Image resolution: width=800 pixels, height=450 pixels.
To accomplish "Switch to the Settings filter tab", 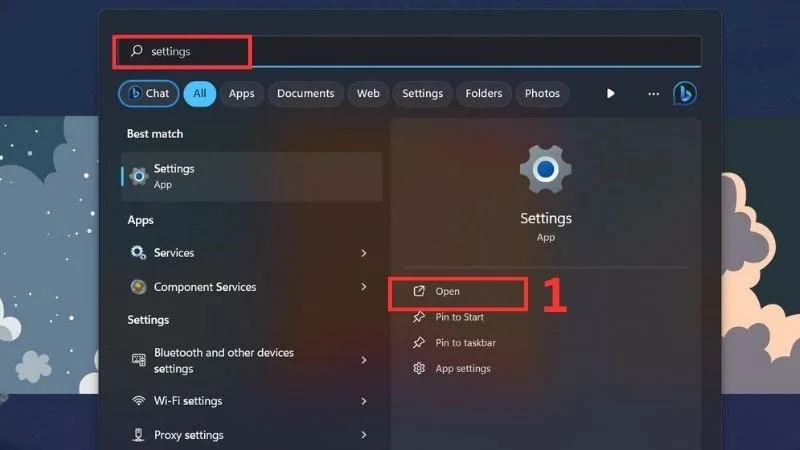I will coord(422,93).
